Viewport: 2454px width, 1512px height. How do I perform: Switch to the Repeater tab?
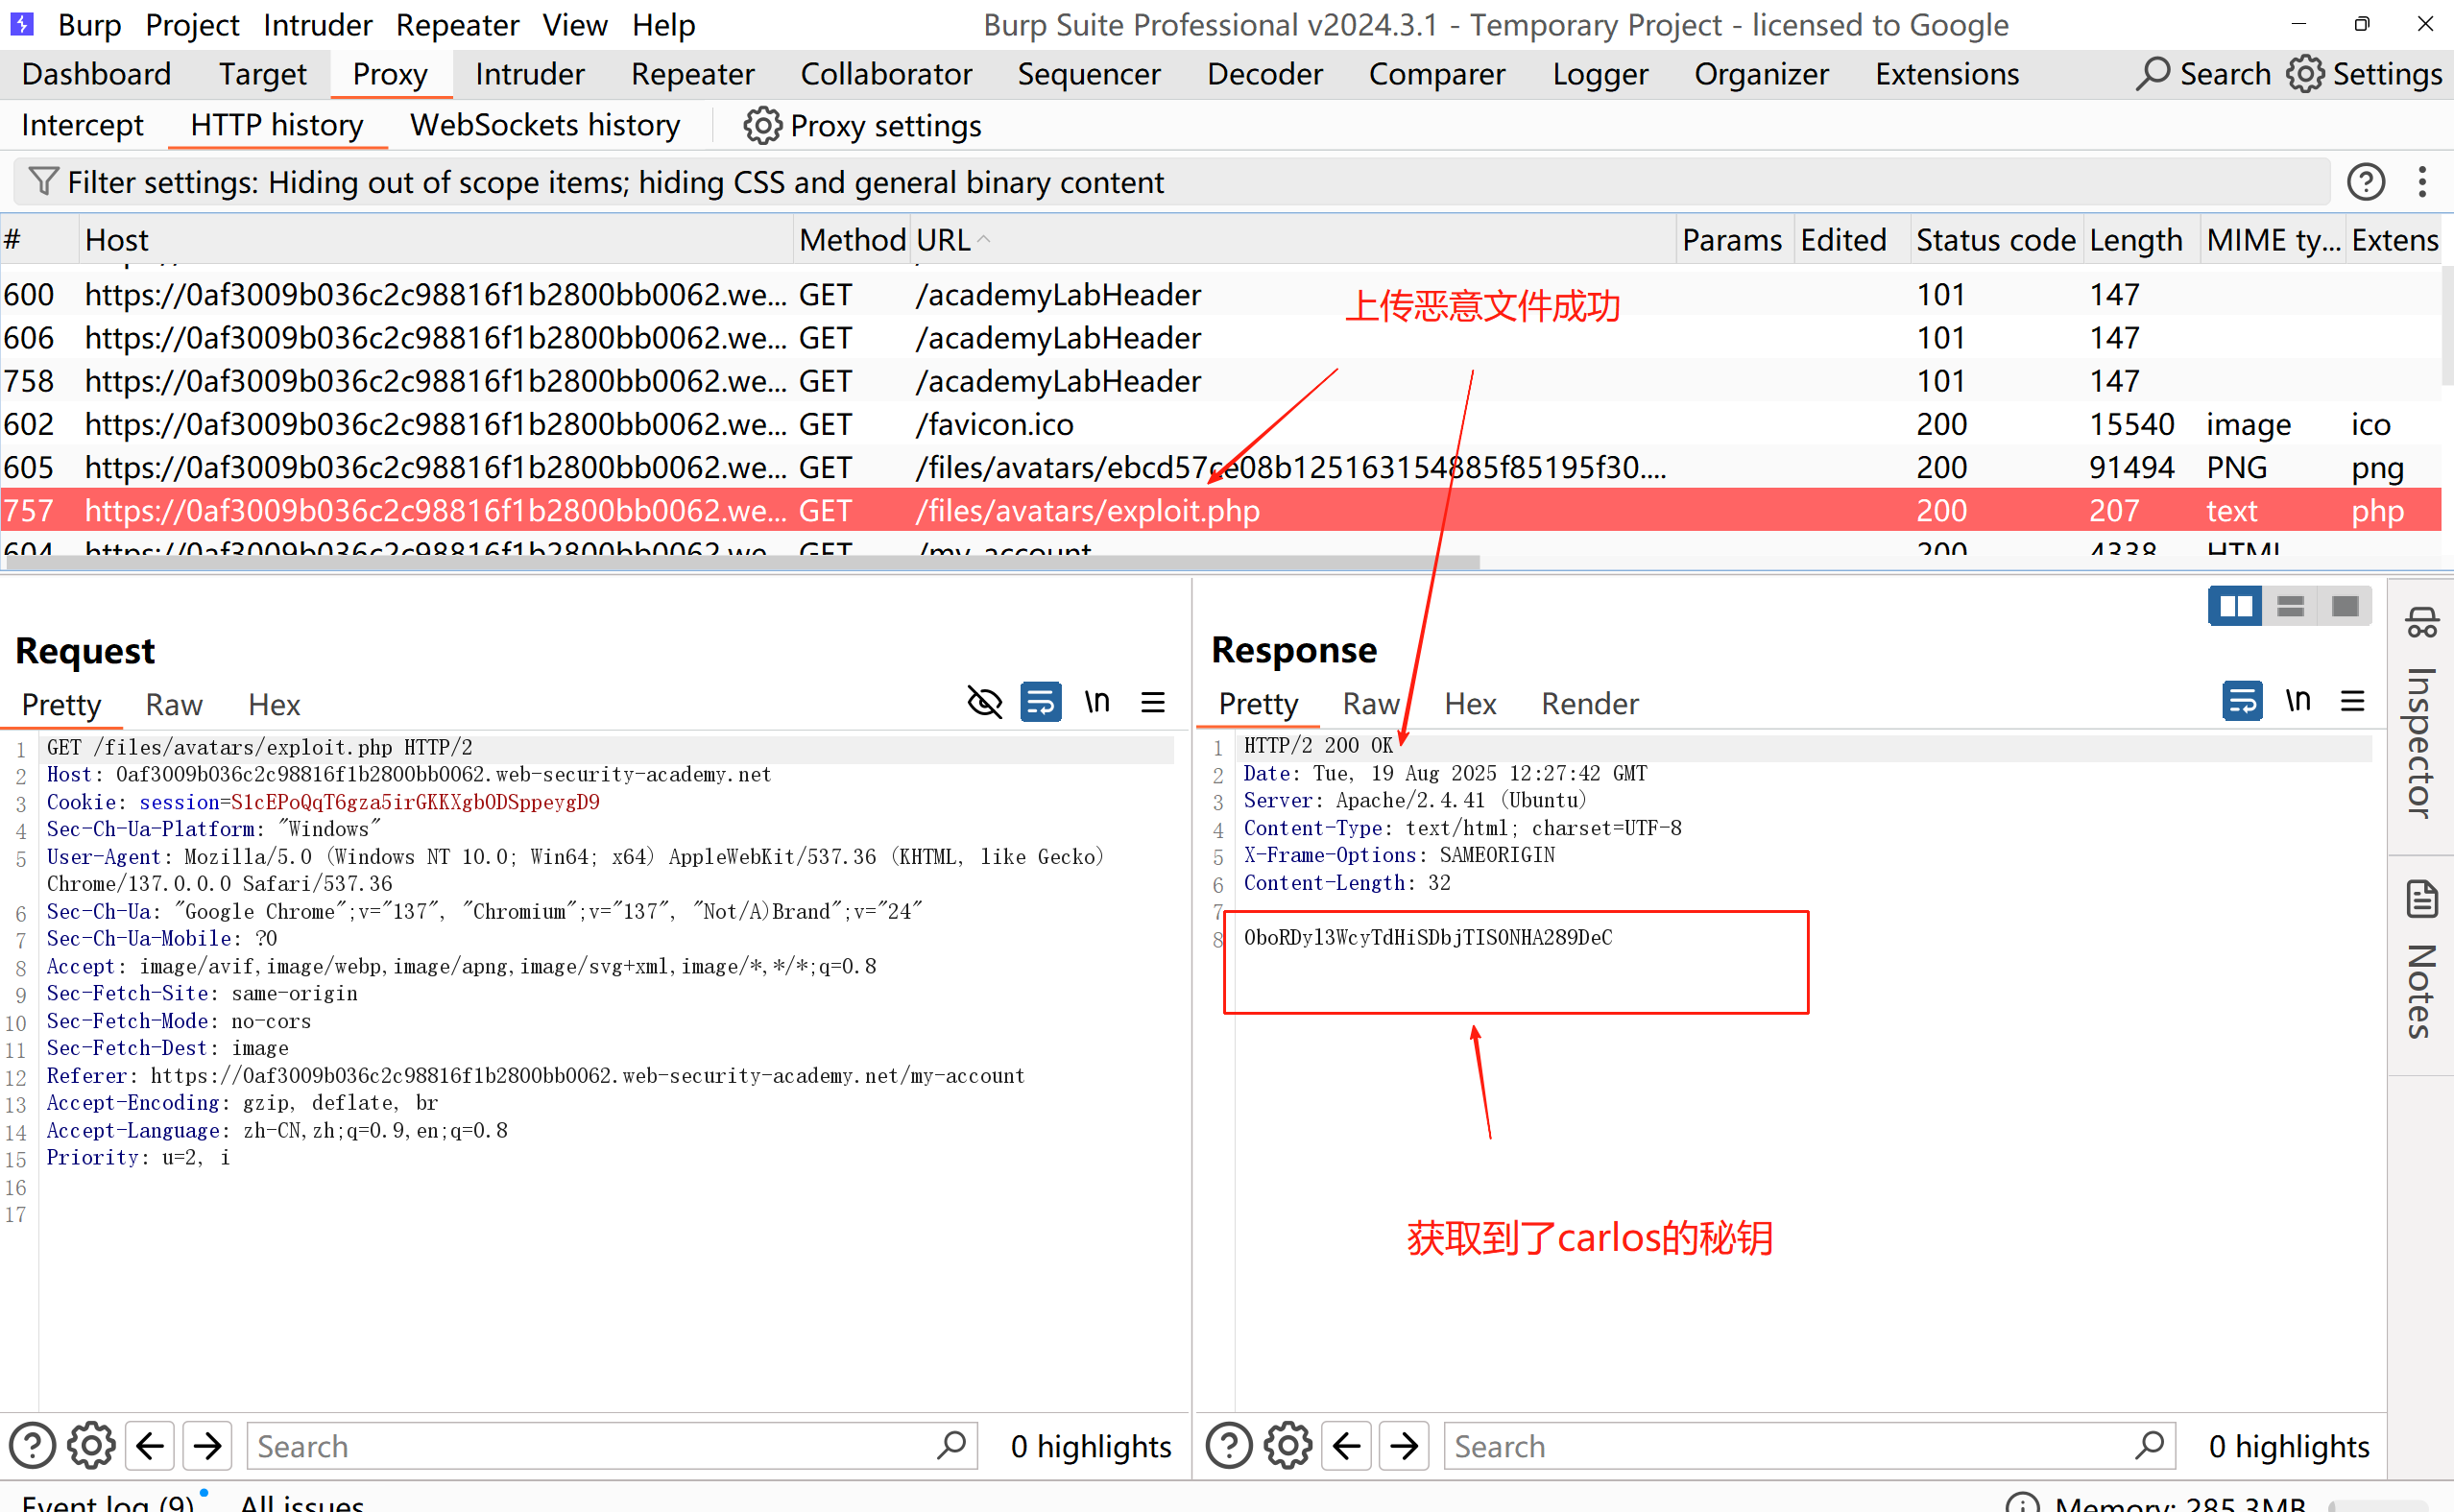692,74
